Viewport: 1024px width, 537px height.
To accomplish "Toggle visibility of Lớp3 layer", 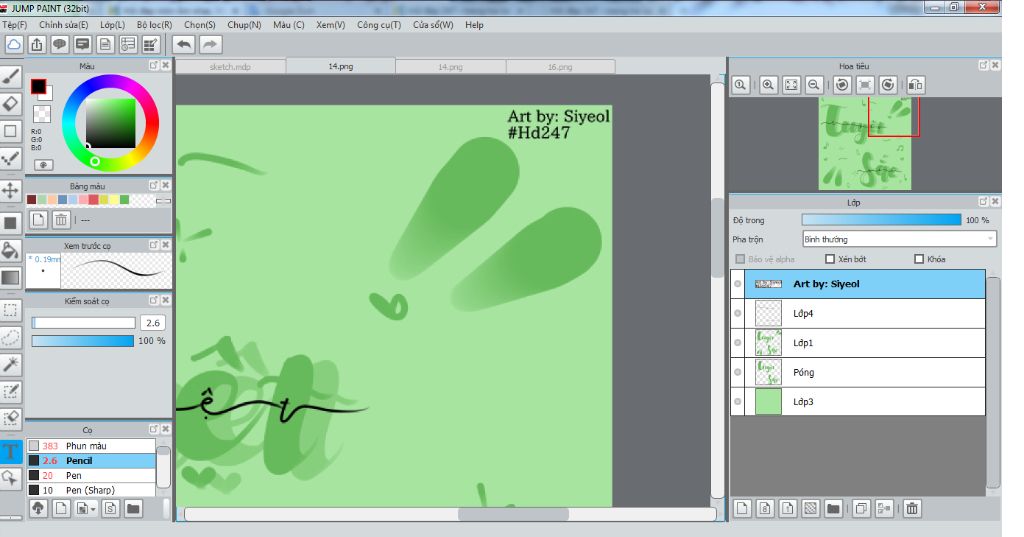I will click(x=738, y=402).
